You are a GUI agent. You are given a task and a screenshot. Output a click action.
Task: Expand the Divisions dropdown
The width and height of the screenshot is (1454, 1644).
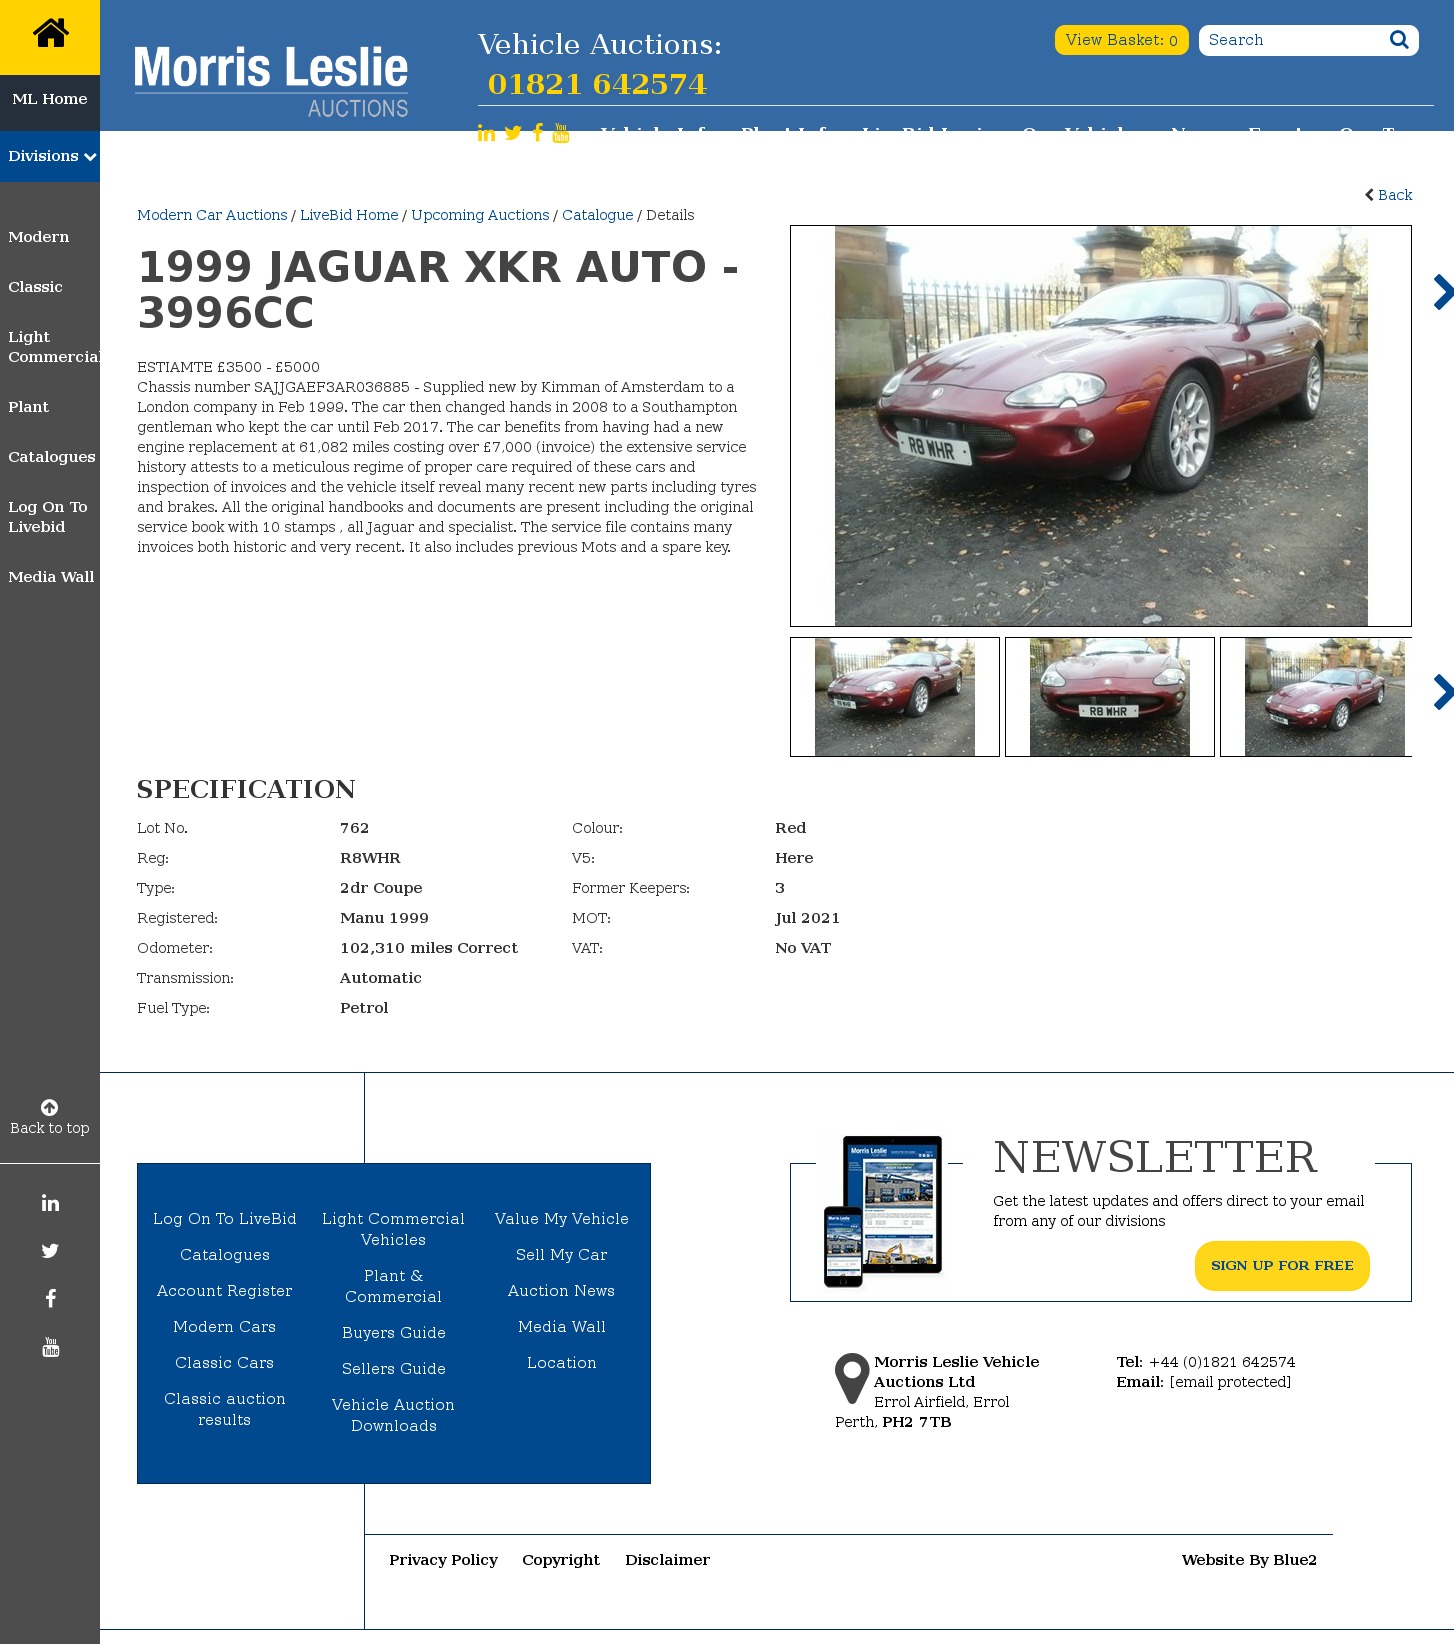(x=50, y=156)
